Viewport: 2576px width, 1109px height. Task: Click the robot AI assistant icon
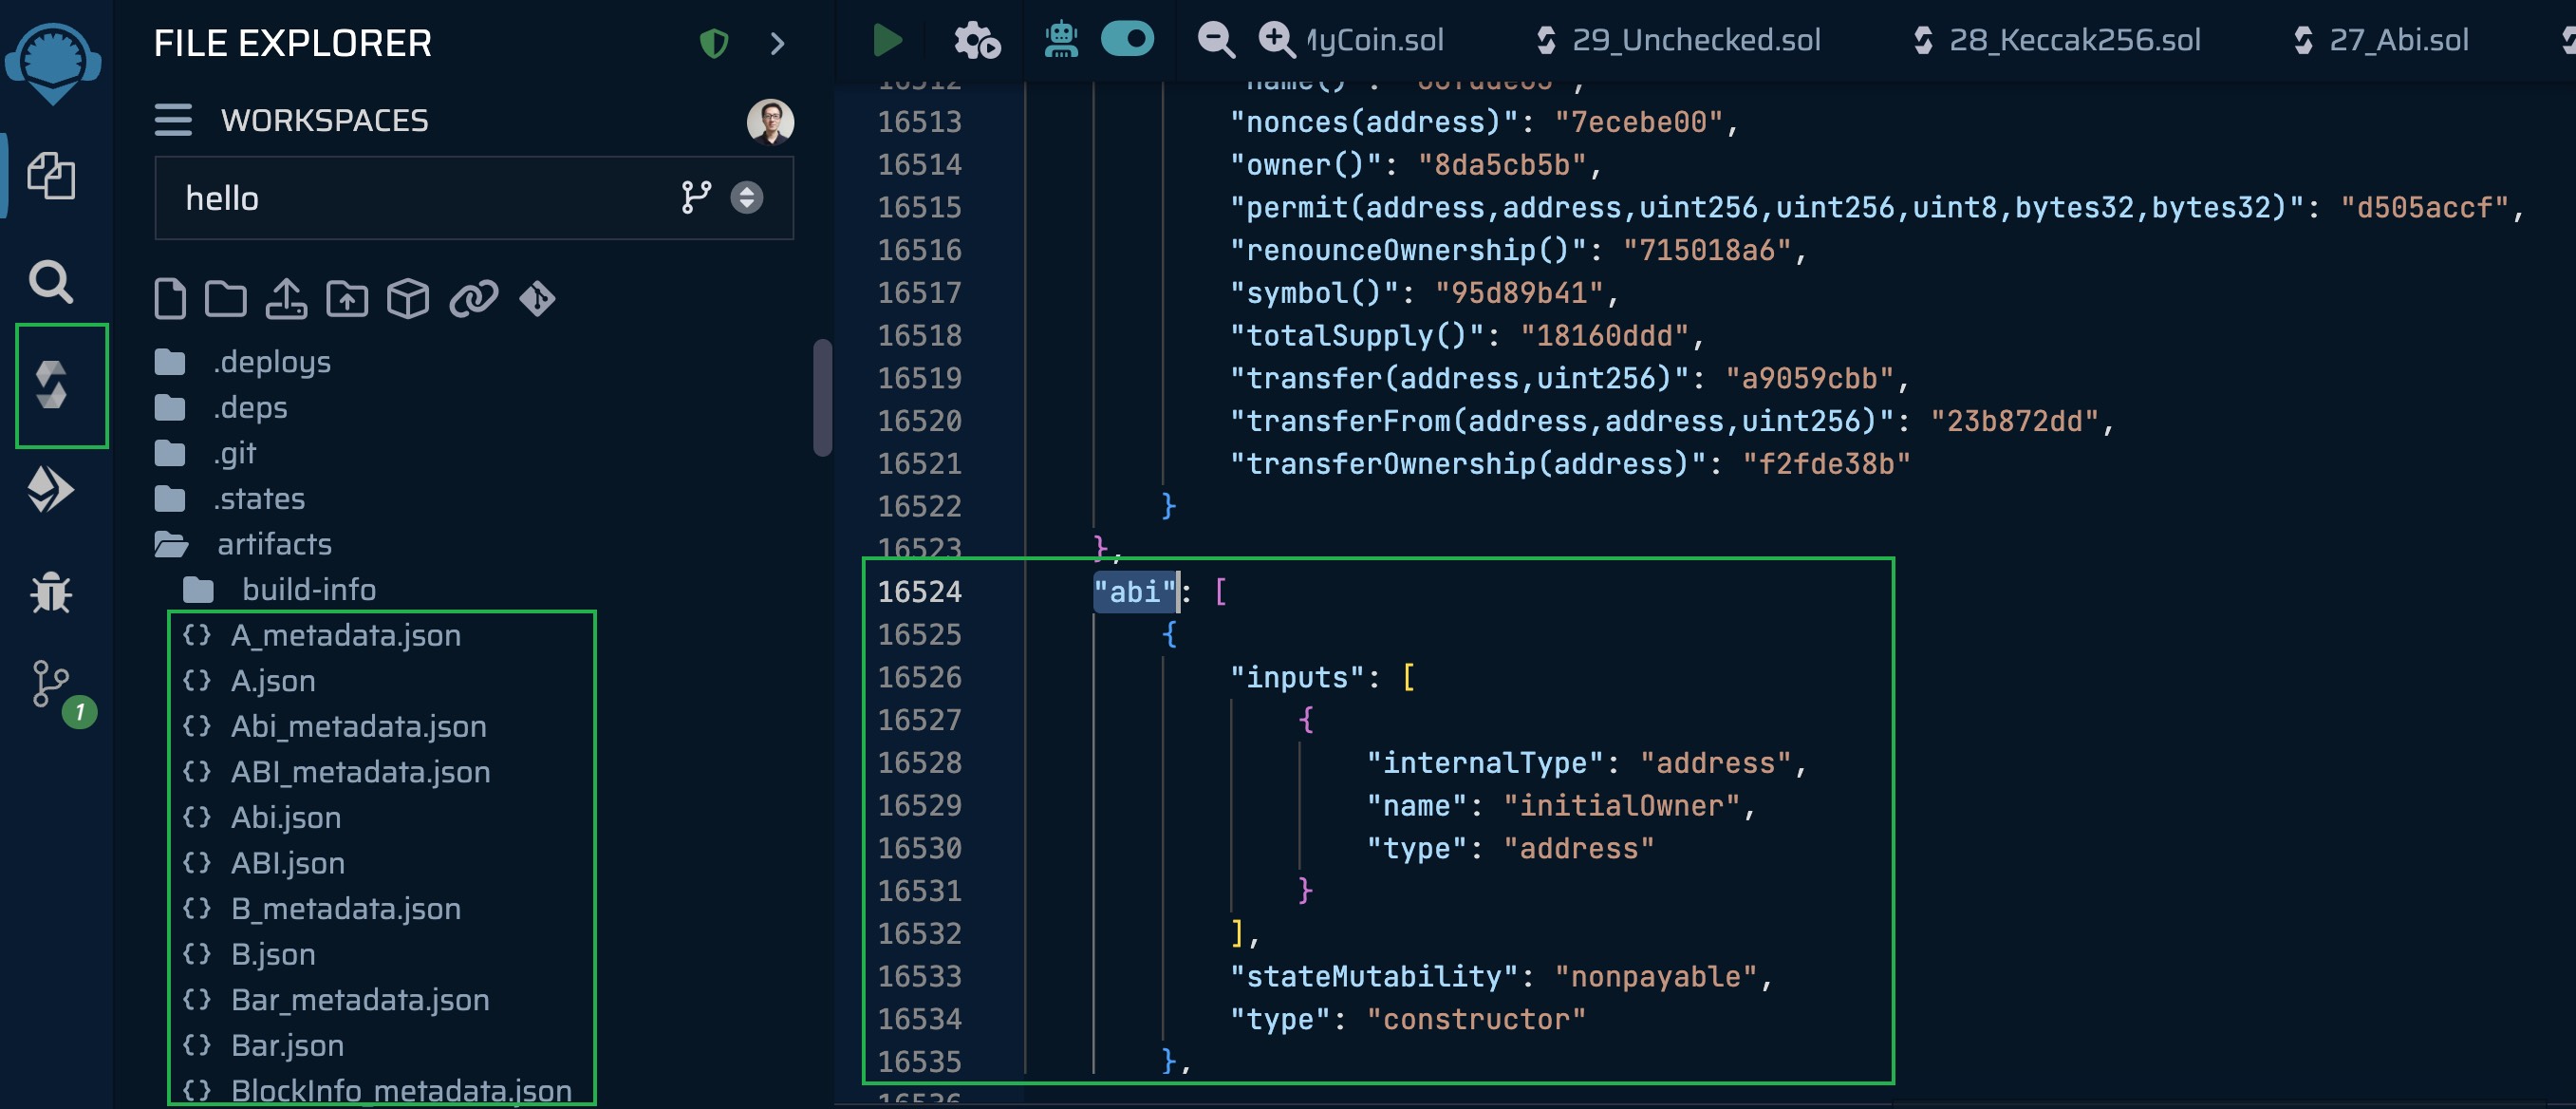coord(1061,40)
